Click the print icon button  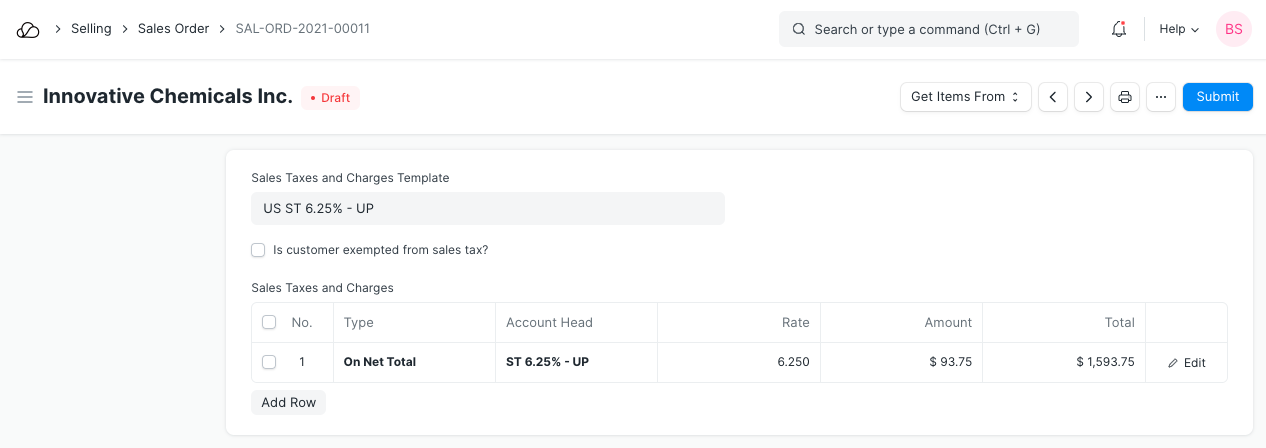[1125, 97]
